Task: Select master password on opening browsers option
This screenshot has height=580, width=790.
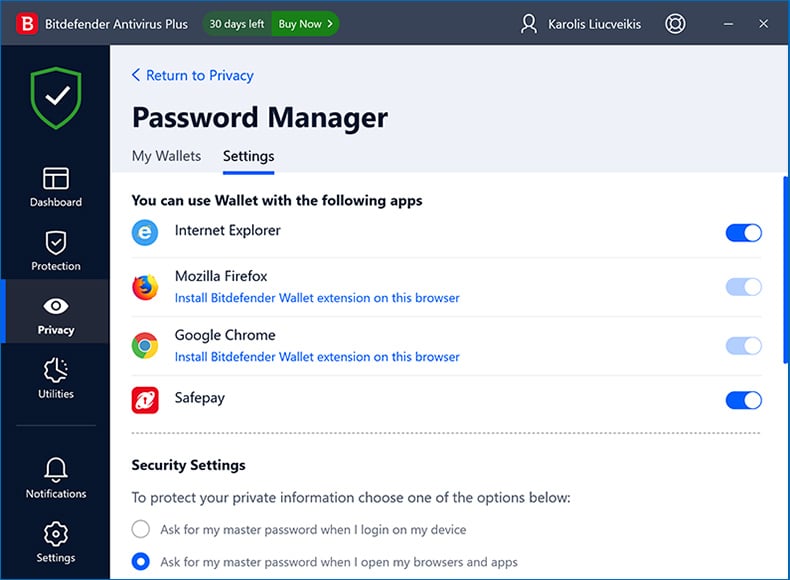Action: (x=141, y=561)
